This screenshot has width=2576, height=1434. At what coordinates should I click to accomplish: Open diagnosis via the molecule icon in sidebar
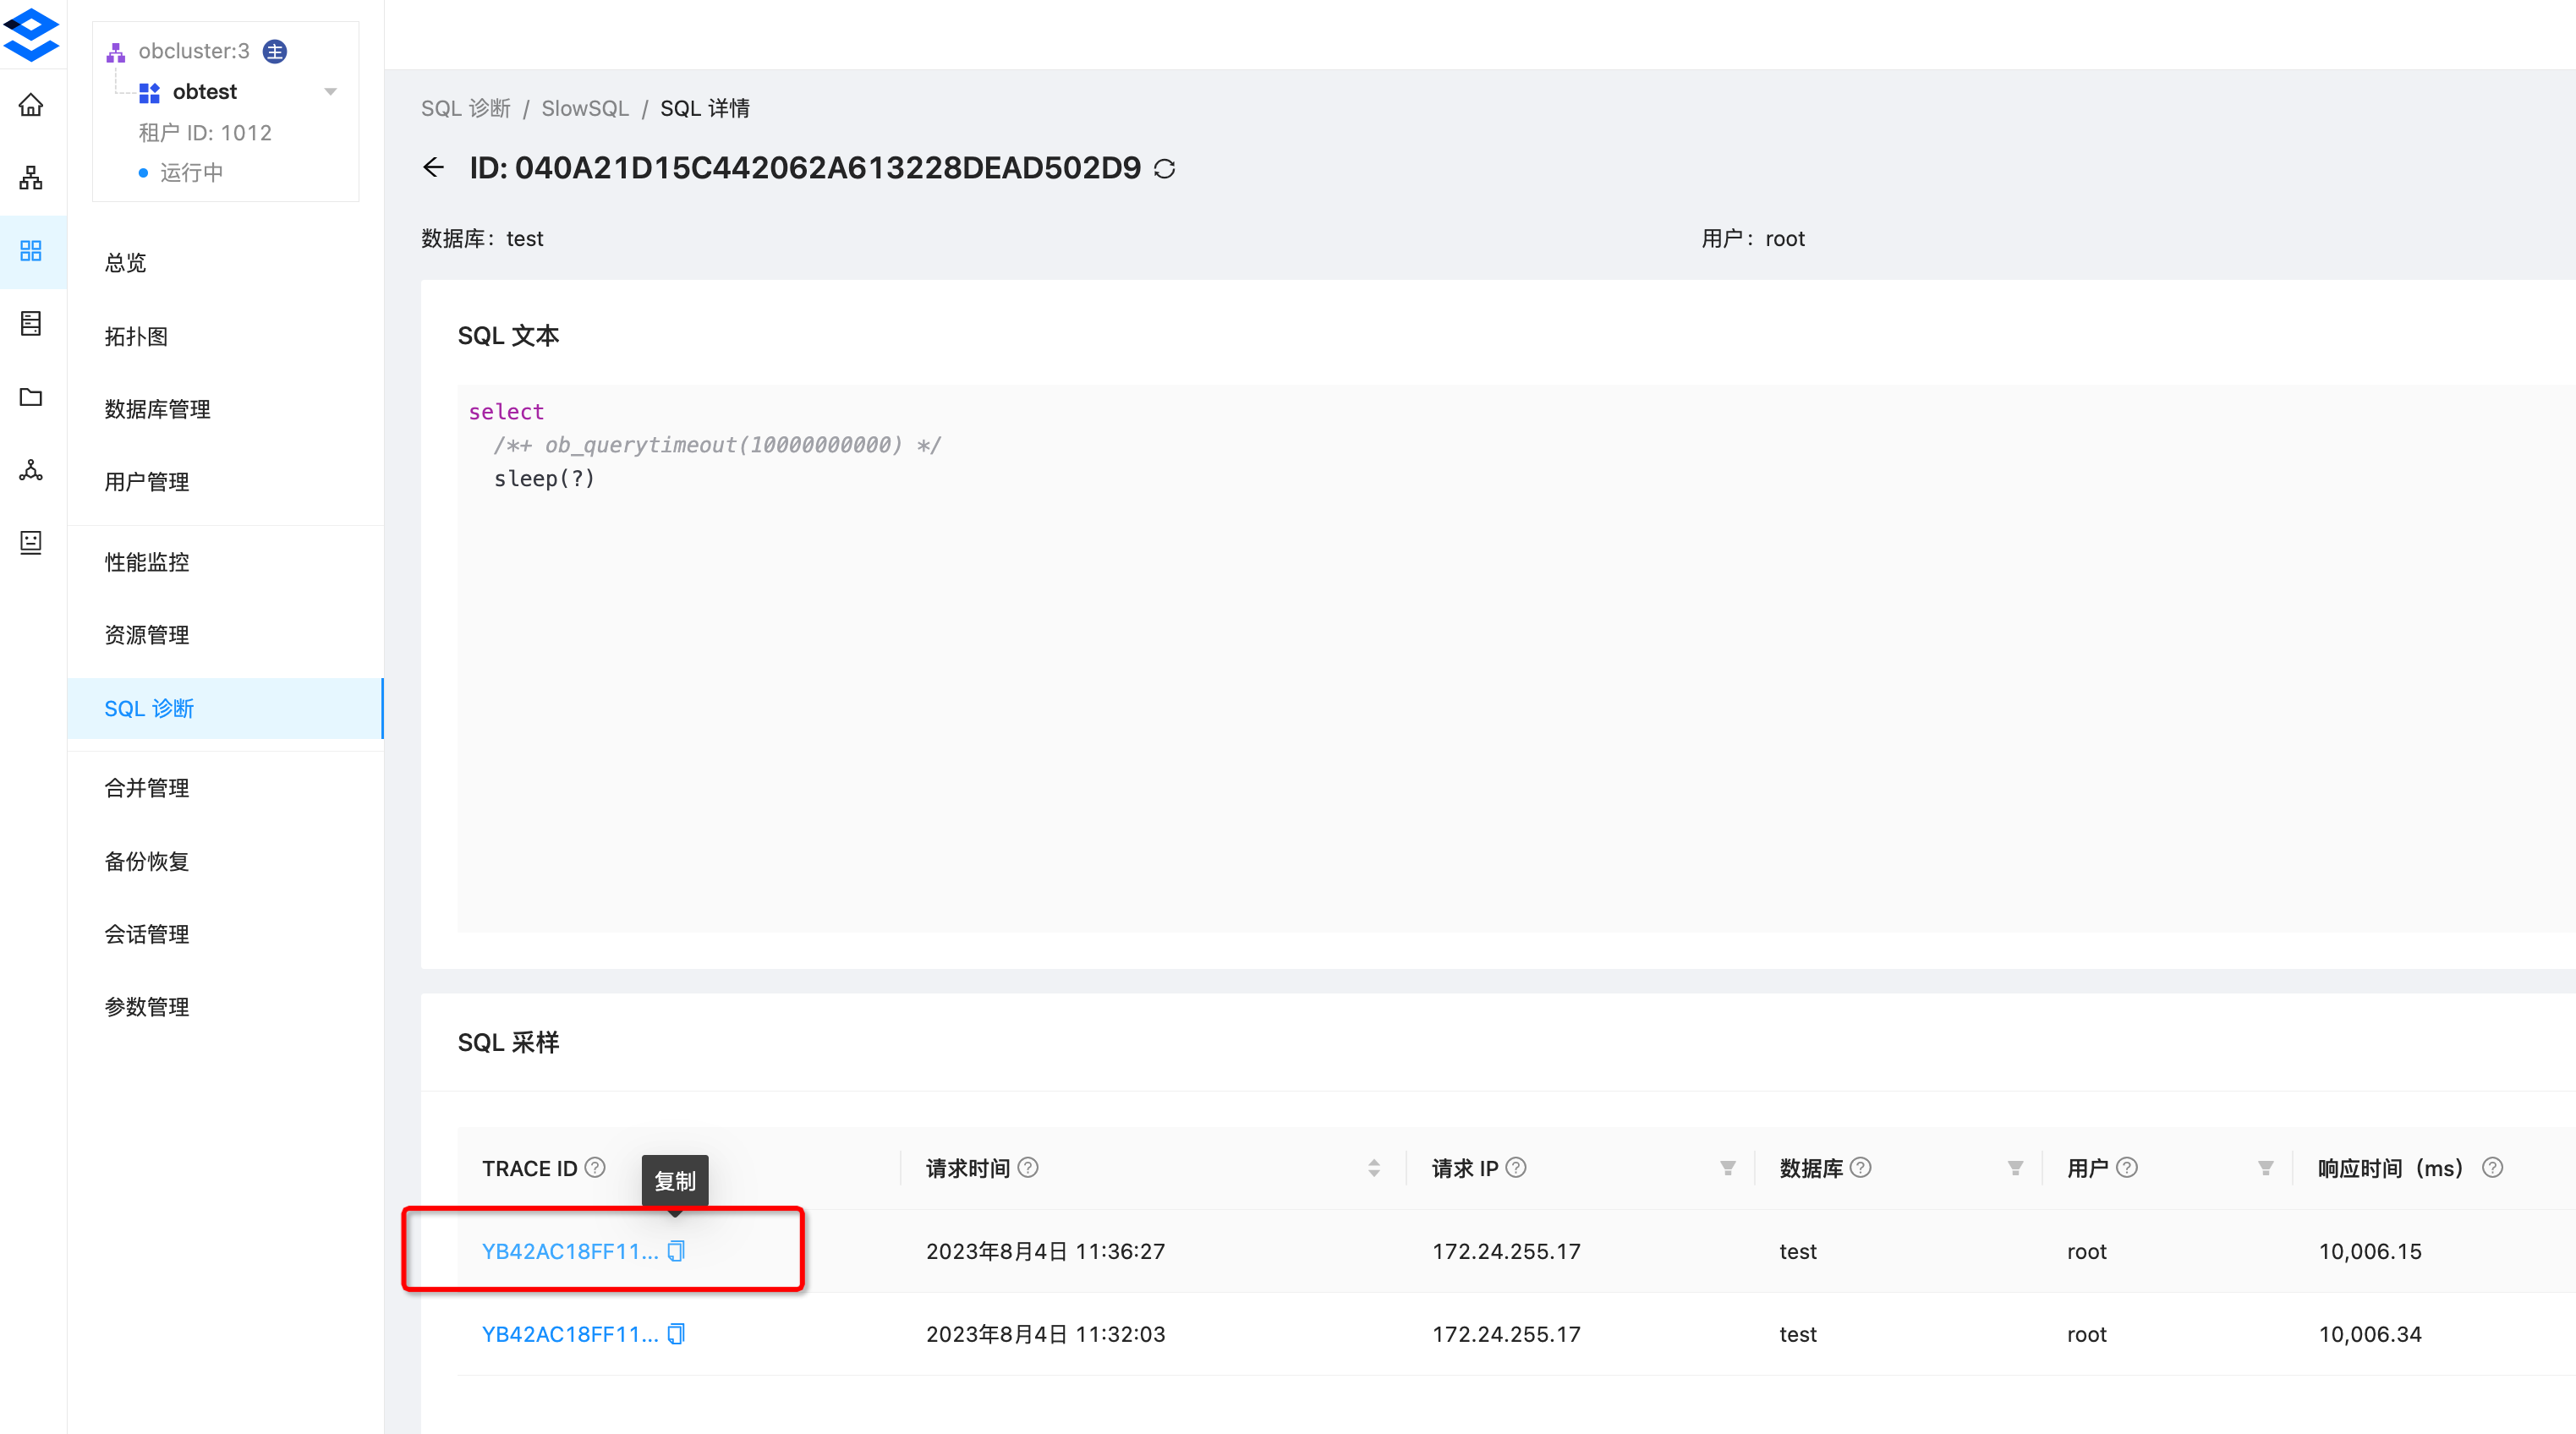pyautogui.click(x=30, y=470)
